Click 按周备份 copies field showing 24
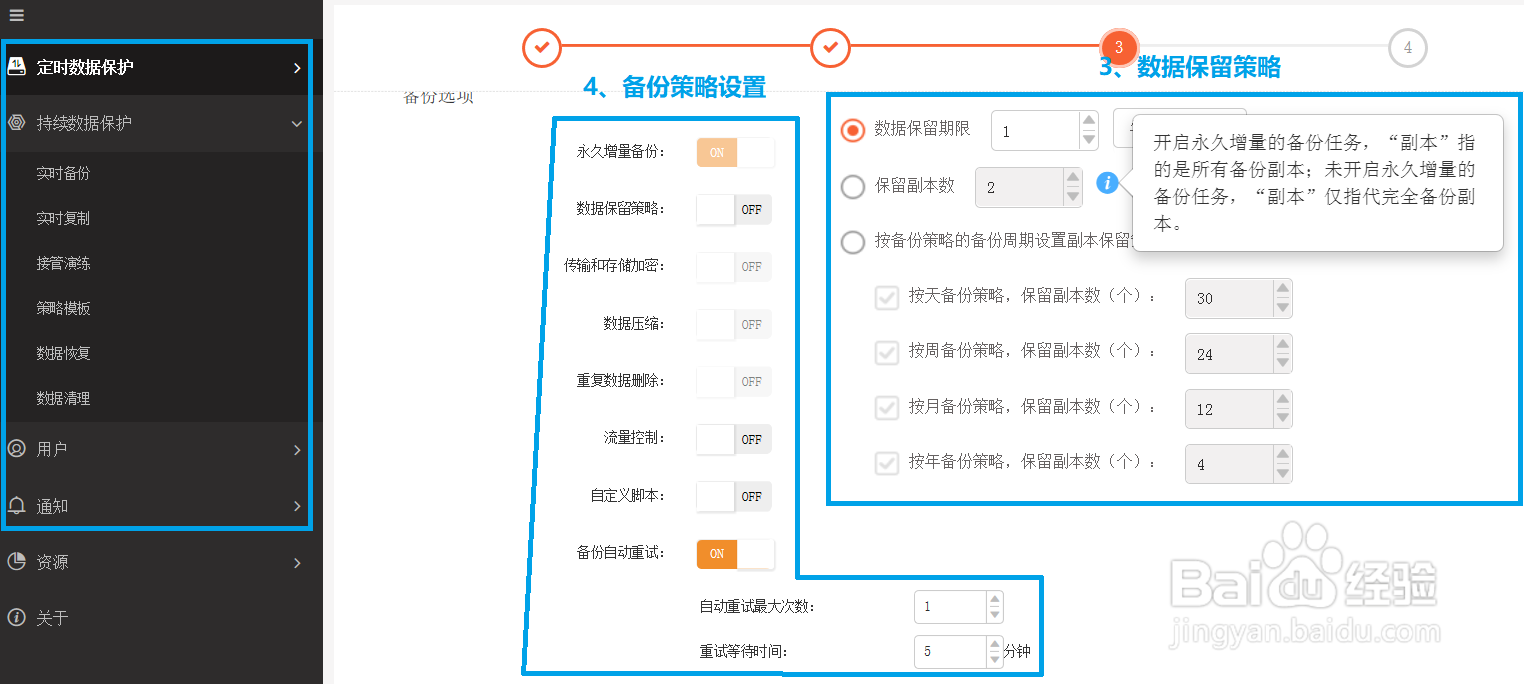 point(1229,354)
